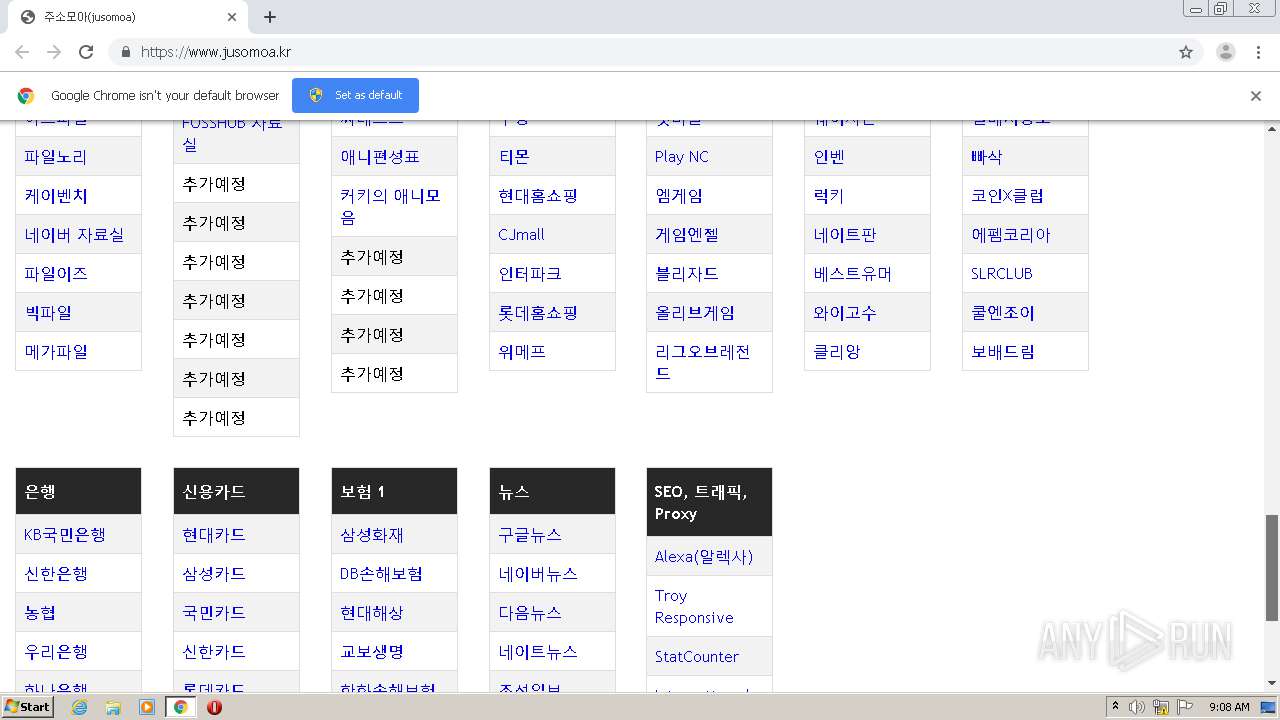The width and height of the screenshot is (1280, 720).
Task: Open the 구글뉴스 link
Action: click(530, 535)
